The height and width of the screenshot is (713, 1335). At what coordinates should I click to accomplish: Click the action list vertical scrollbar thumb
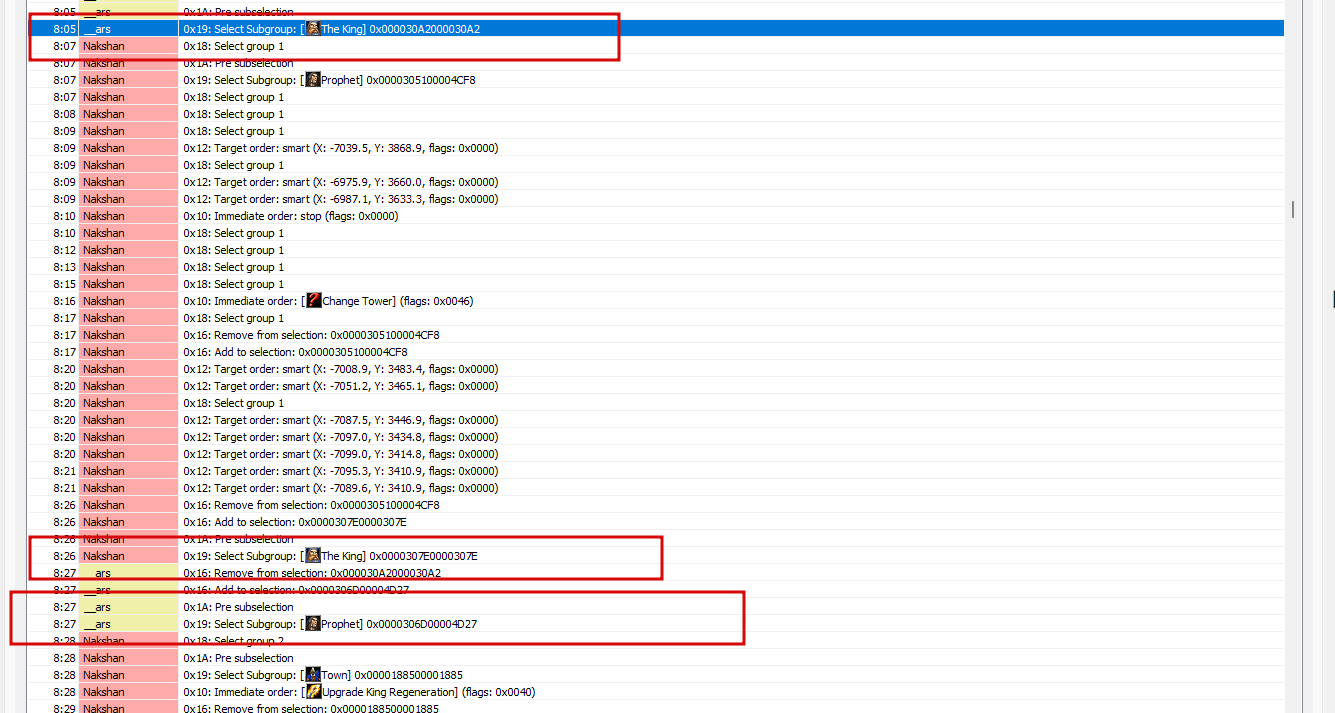tap(1293, 209)
